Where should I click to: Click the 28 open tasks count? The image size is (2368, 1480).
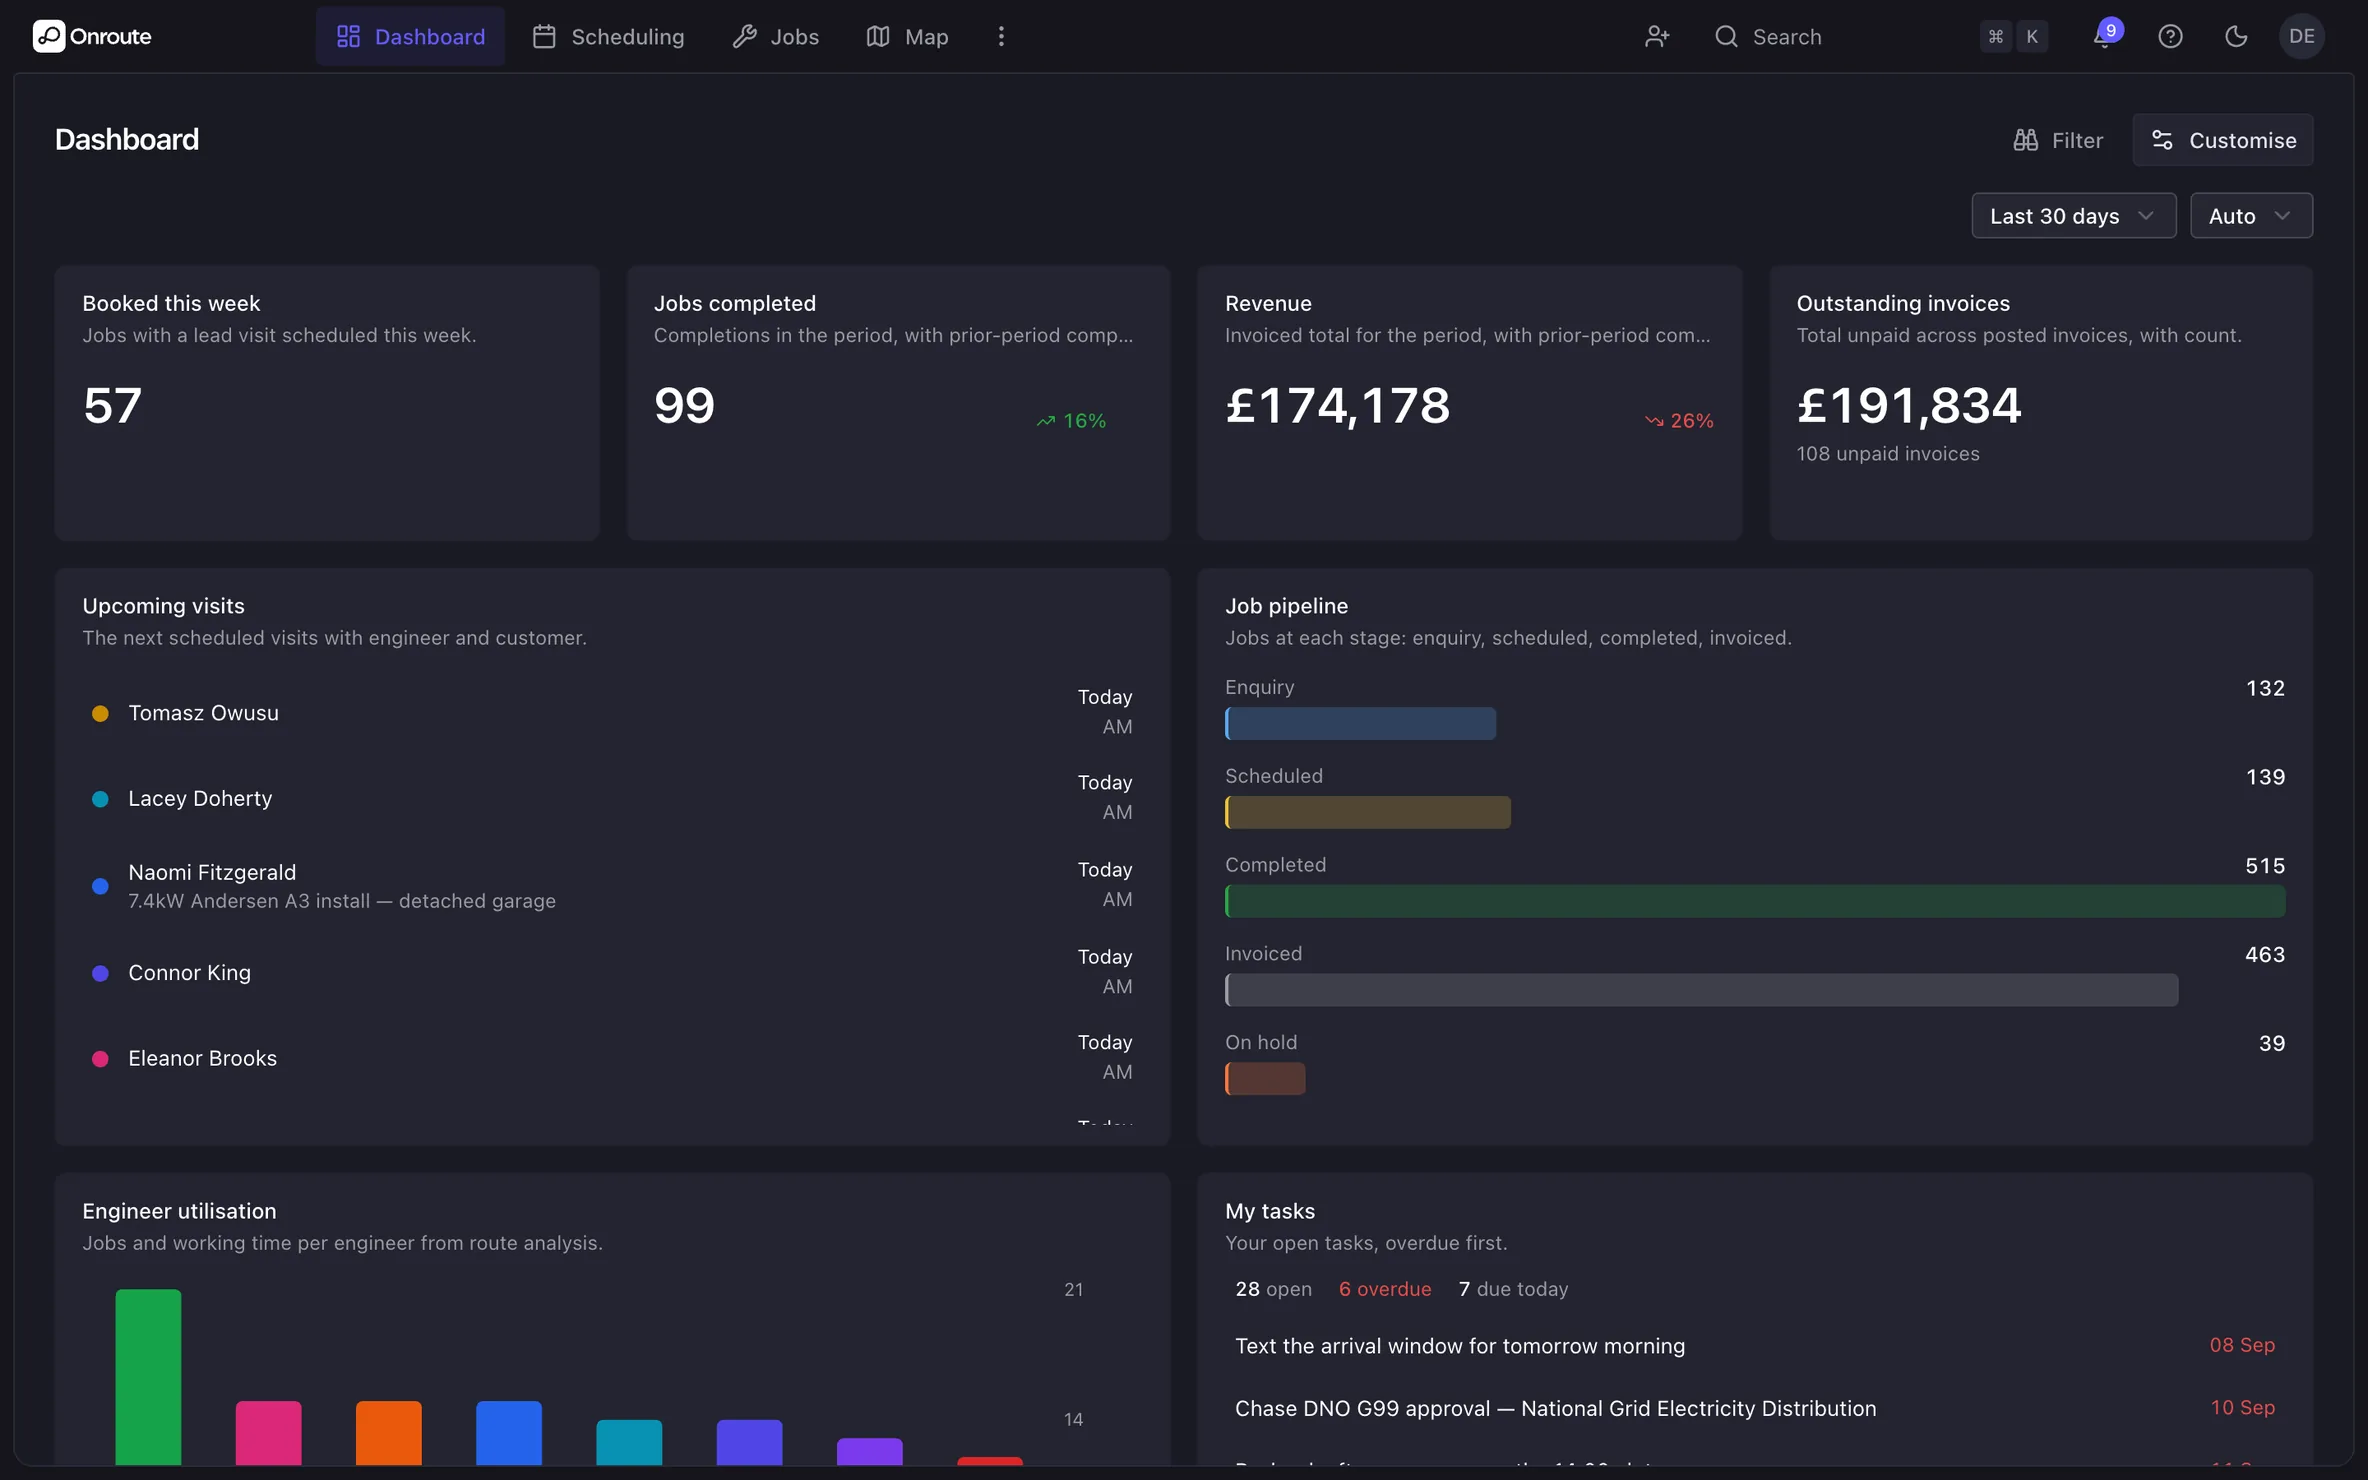[x=1273, y=1289]
